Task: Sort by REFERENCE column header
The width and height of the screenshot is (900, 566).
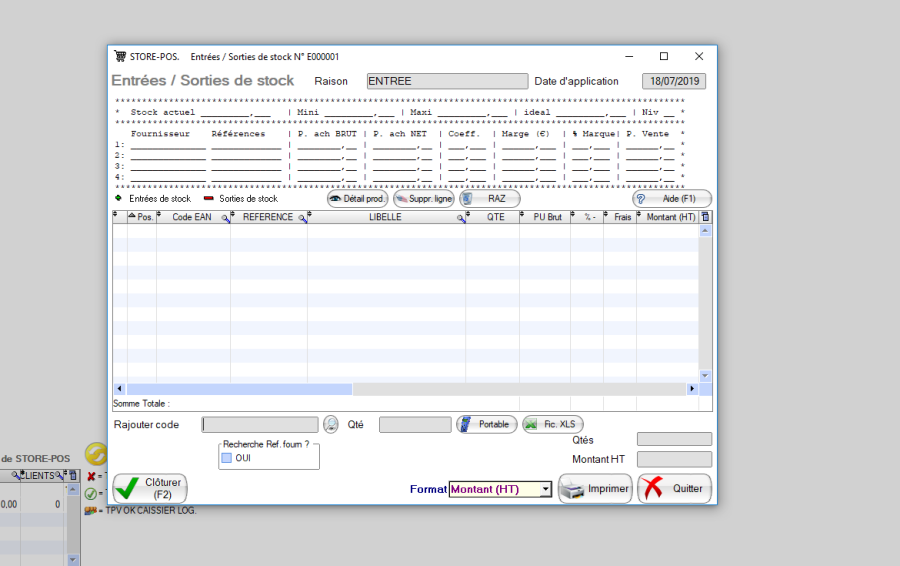Action: [267, 217]
